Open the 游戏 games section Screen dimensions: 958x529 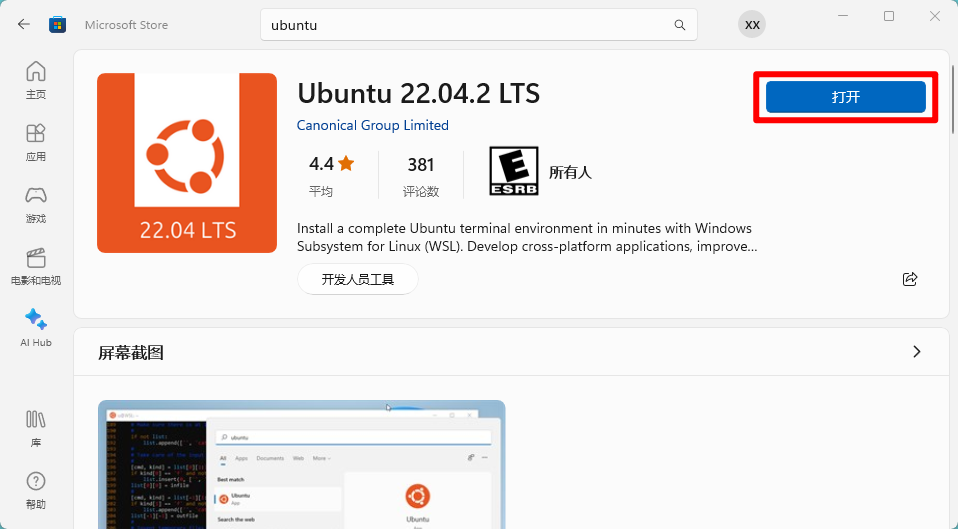[36, 205]
